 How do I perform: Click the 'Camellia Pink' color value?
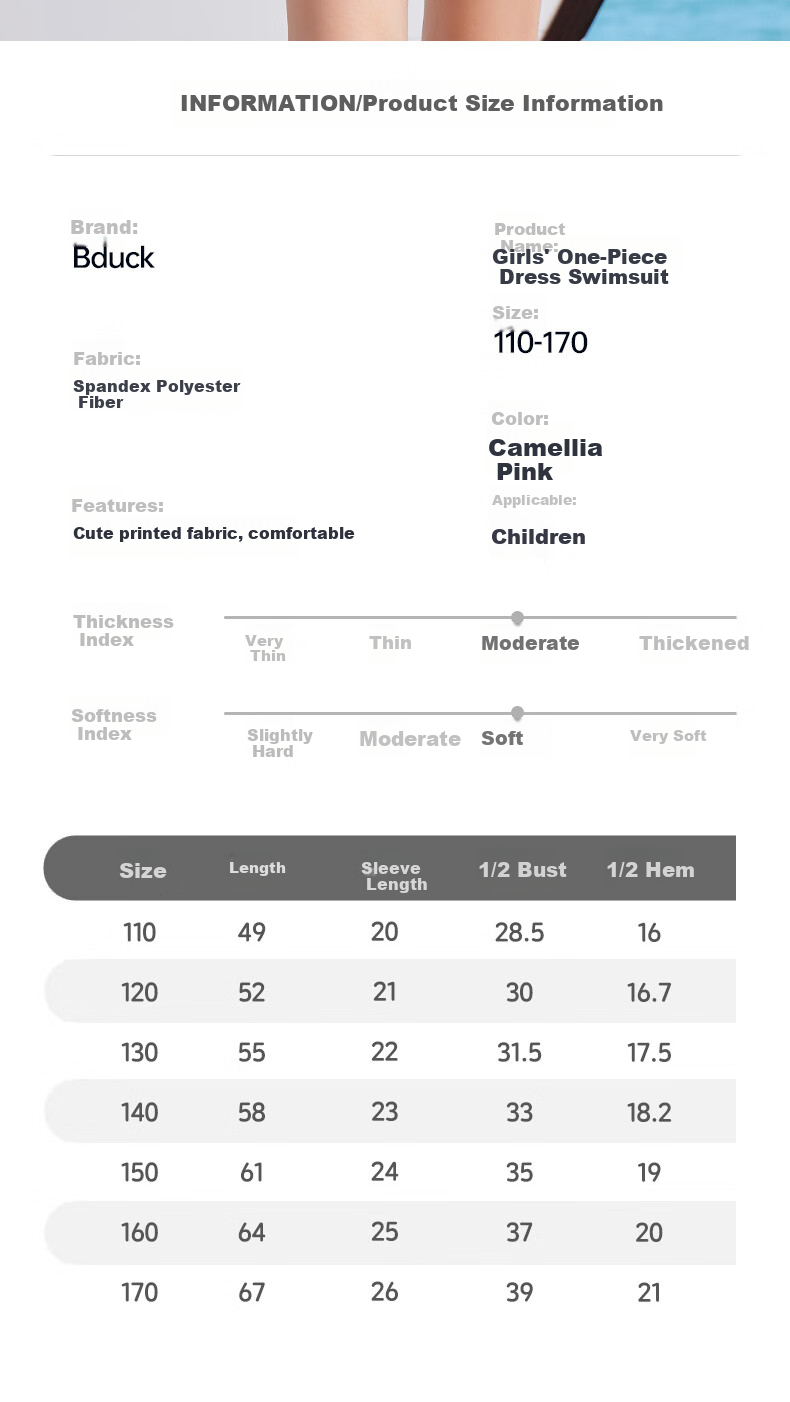pyautogui.click(x=545, y=460)
